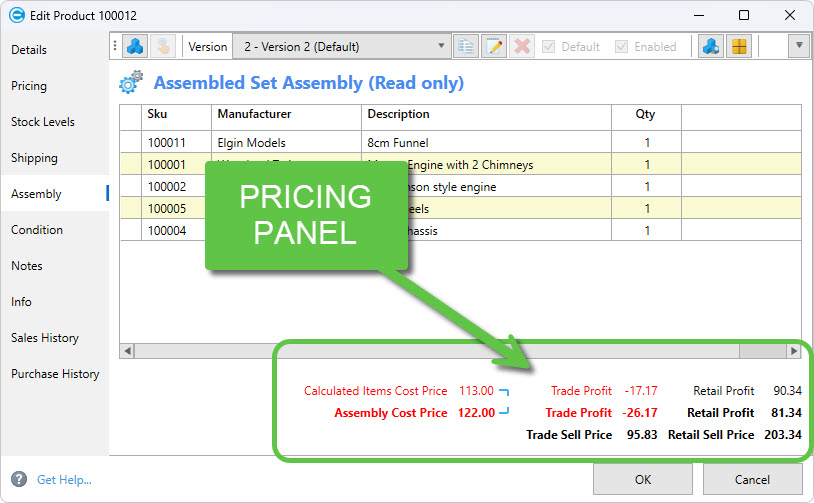Viewport: 814px width, 503px height.
Task: Click the copy version document icon
Action: (x=466, y=47)
